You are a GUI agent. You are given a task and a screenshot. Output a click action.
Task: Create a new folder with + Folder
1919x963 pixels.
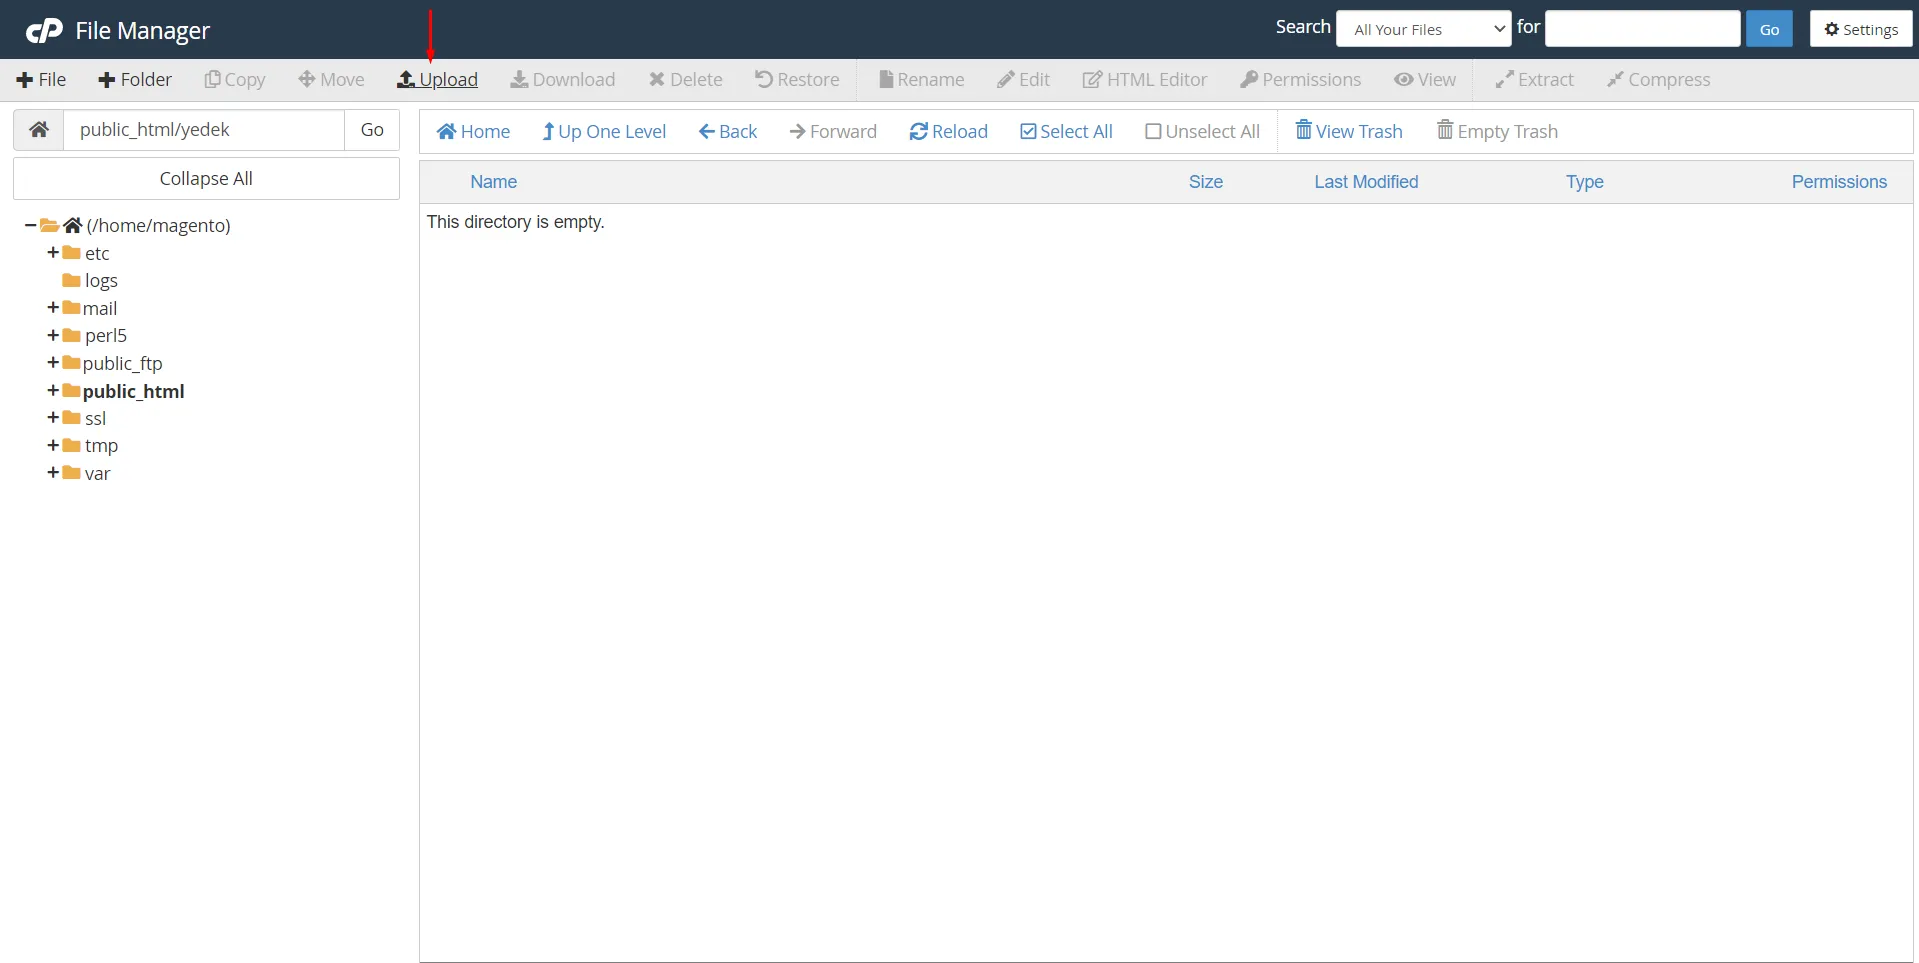click(x=135, y=80)
